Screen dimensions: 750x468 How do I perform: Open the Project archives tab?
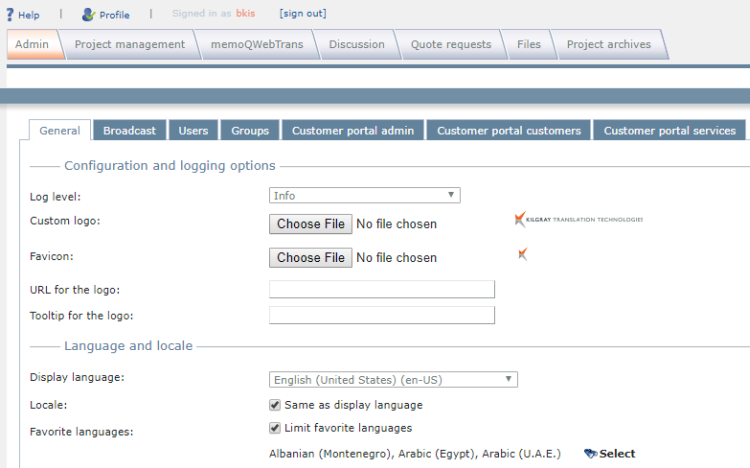click(608, 44)
